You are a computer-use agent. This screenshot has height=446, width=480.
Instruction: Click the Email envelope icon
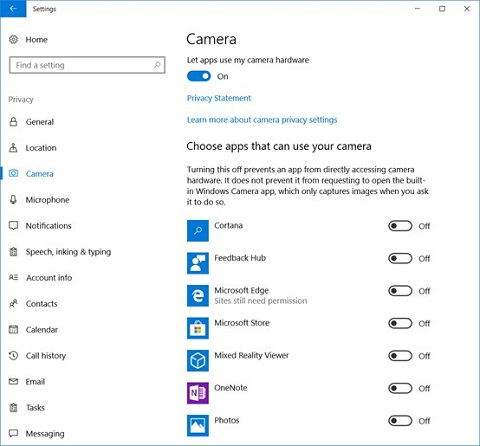pyautogui.click(x=13, y=381)
